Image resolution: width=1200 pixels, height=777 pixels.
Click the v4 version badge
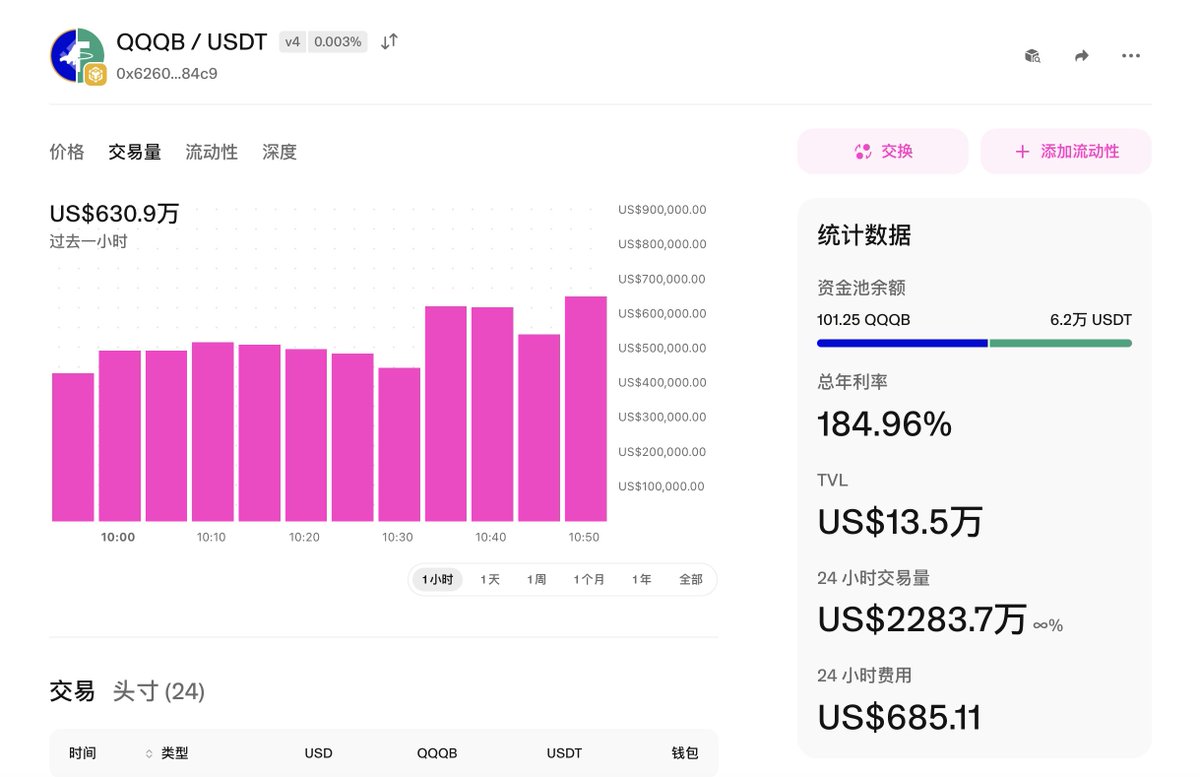click(292, 42)
